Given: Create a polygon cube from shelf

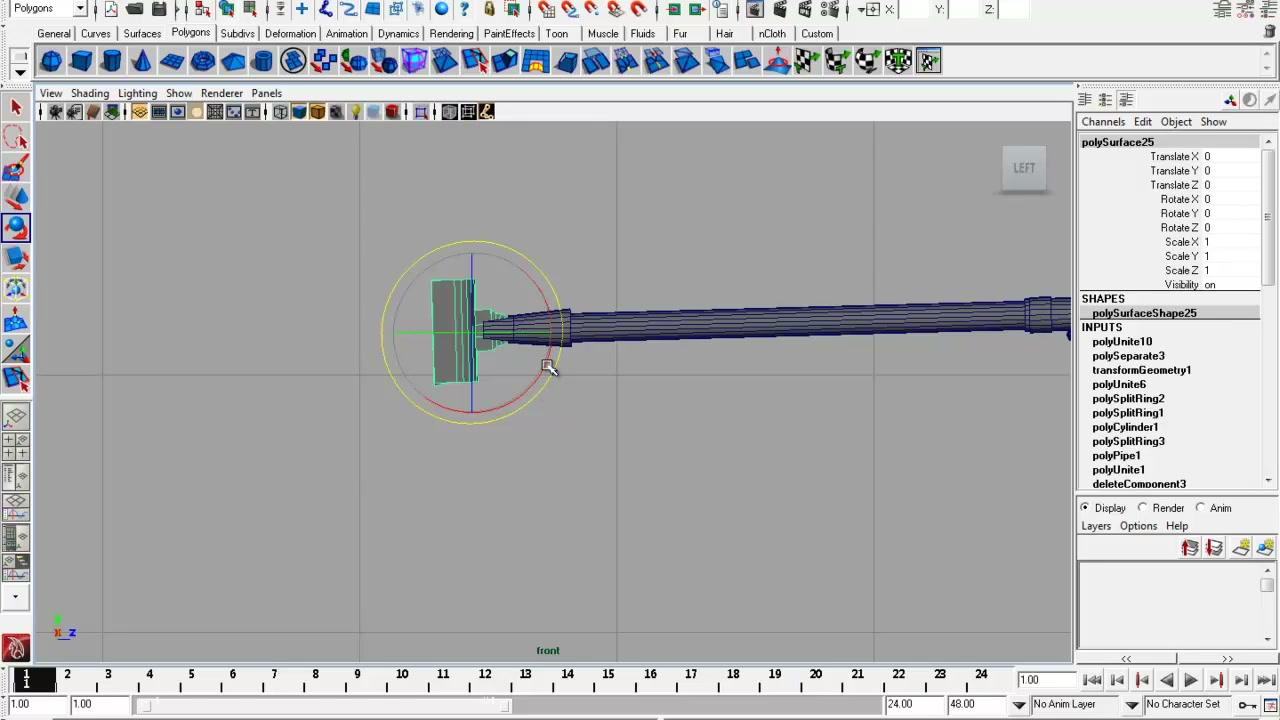Looking at the screenshot, I should tap(81, 61).
